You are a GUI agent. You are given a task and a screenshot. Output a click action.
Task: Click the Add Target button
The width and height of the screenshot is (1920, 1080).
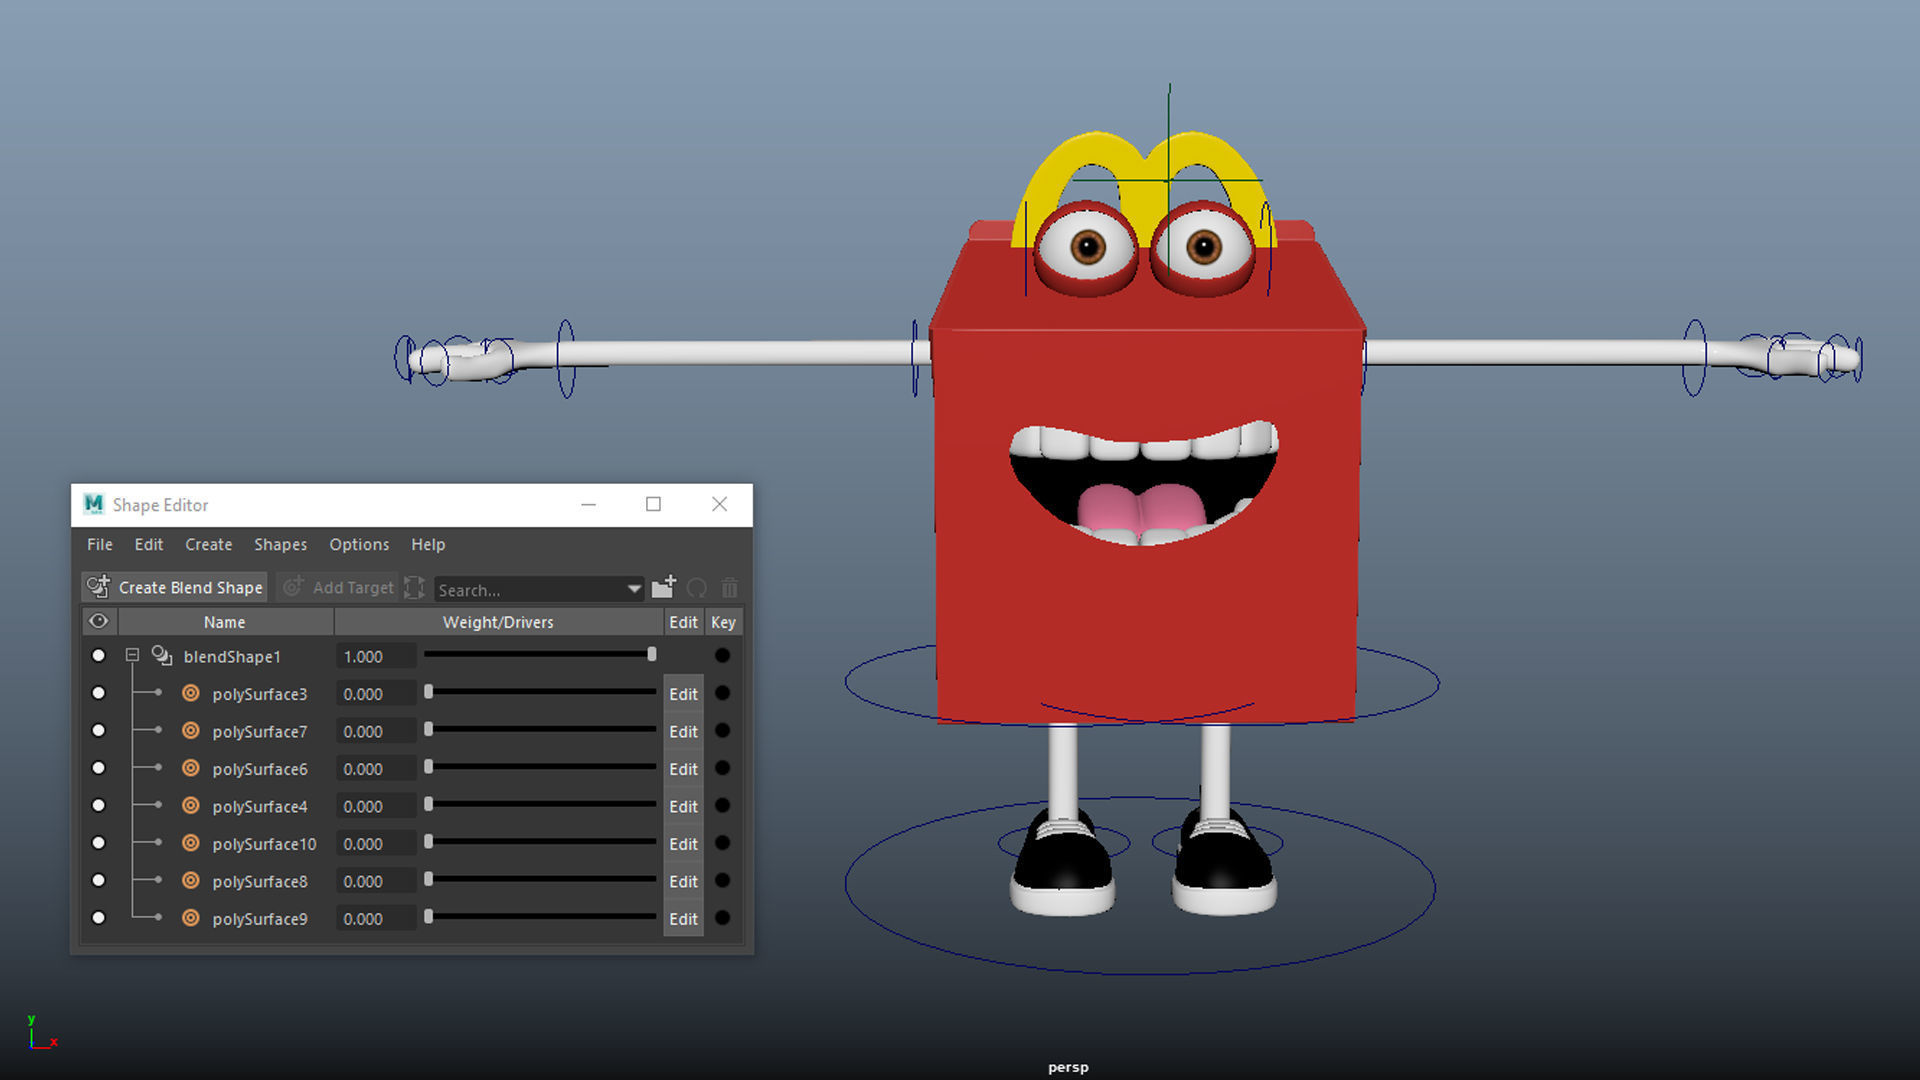[x=338, y=587]
